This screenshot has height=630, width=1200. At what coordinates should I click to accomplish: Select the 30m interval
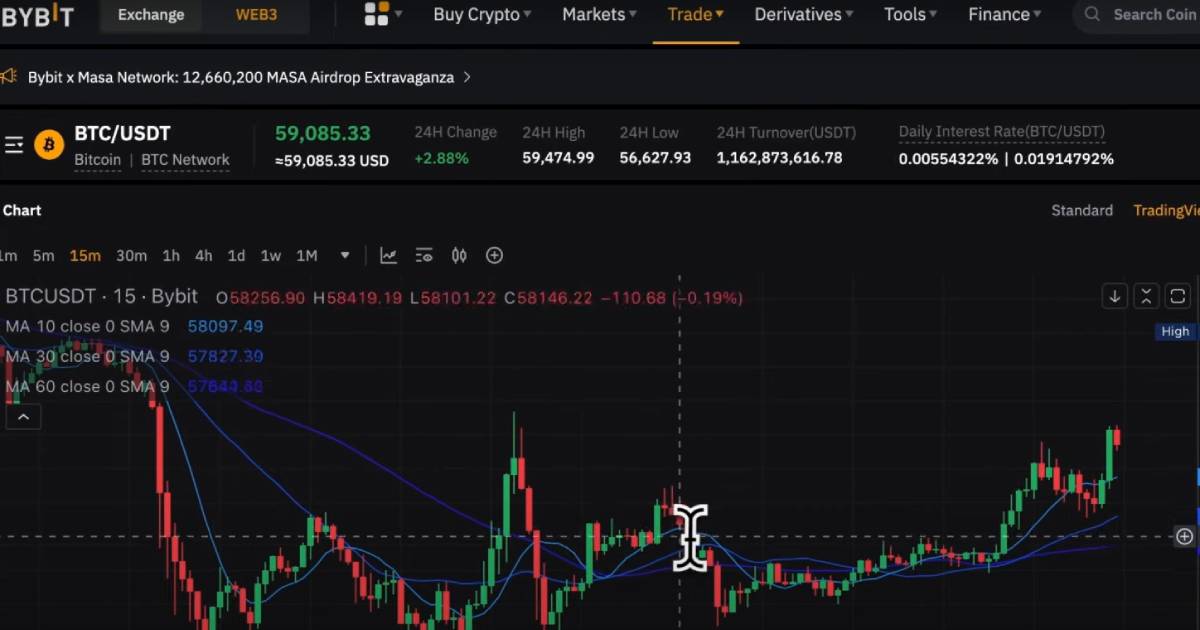click(131, 256)
